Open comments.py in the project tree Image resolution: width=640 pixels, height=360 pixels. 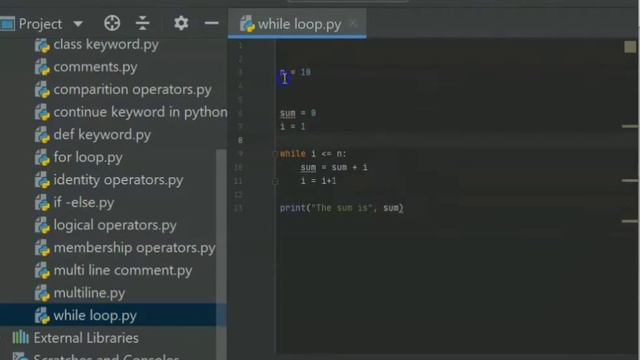(95, 67)
